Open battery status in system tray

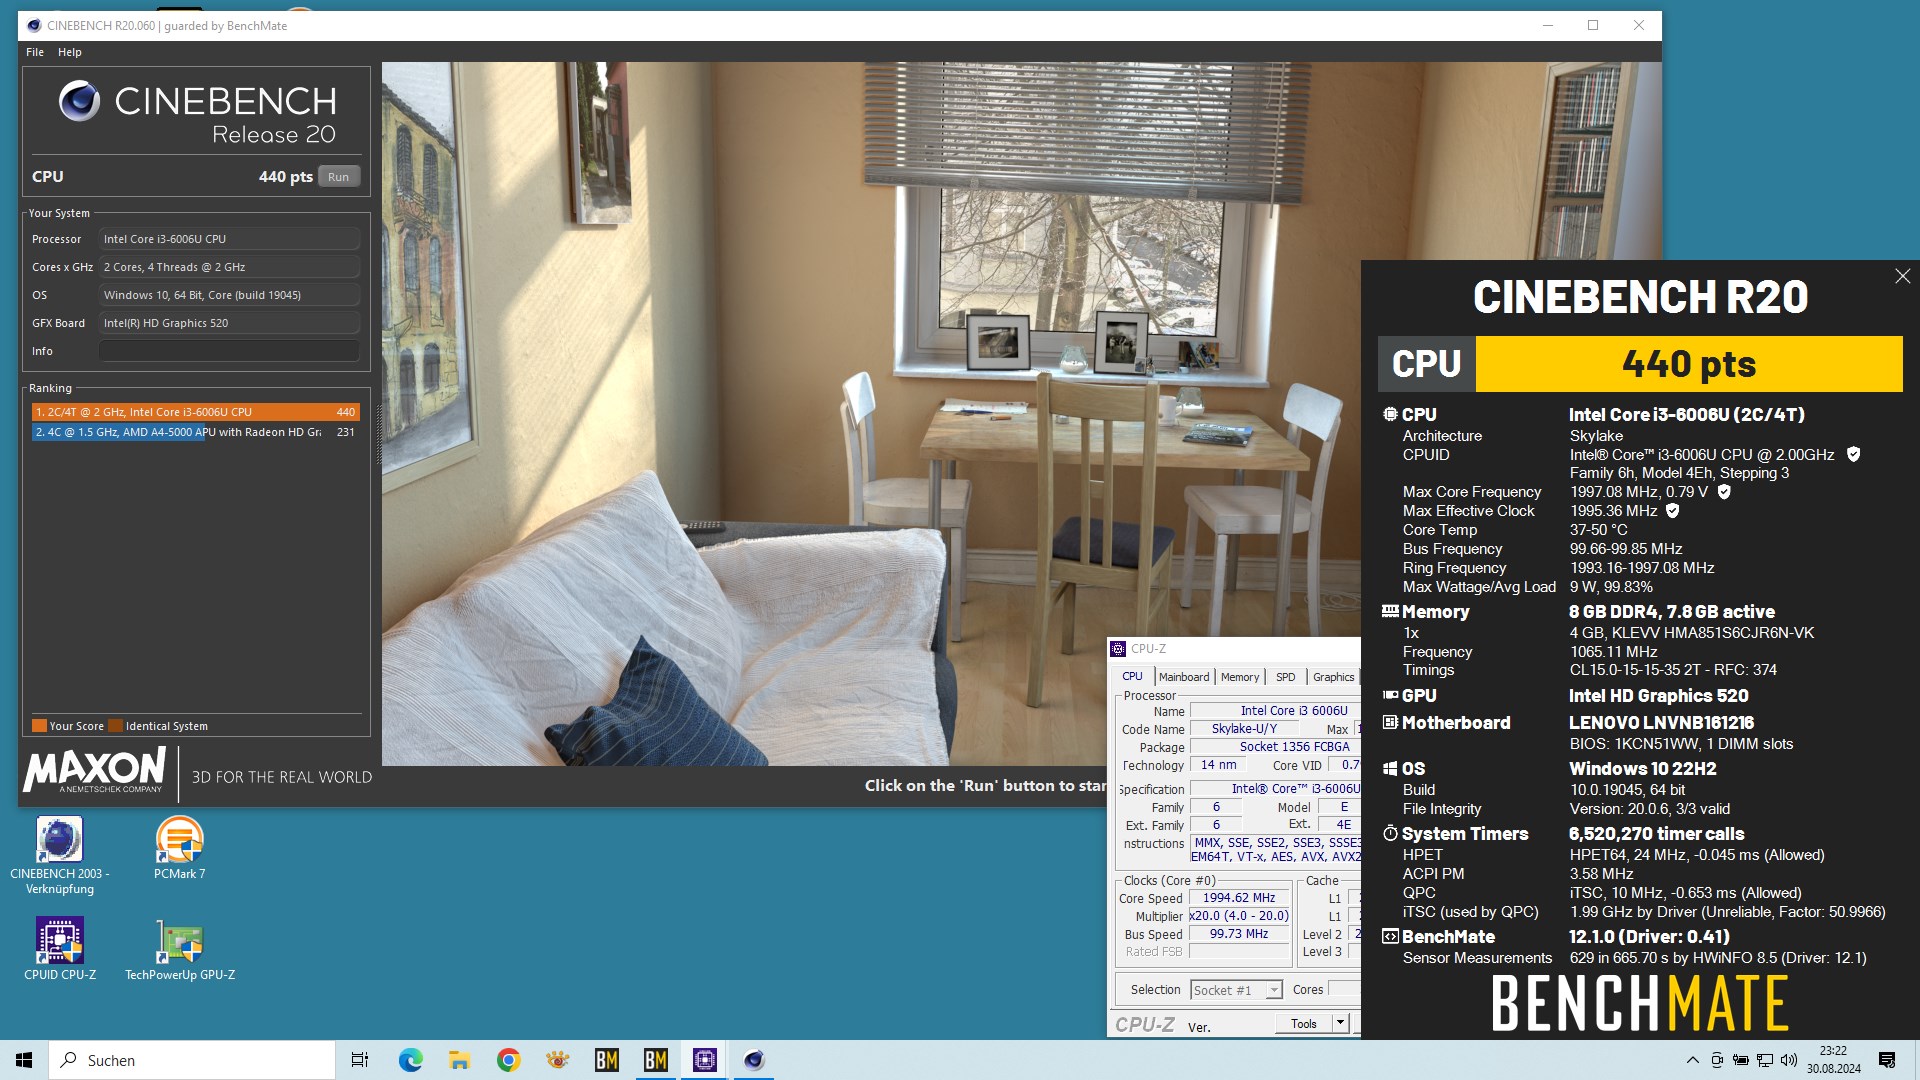pos(1741,1060)
